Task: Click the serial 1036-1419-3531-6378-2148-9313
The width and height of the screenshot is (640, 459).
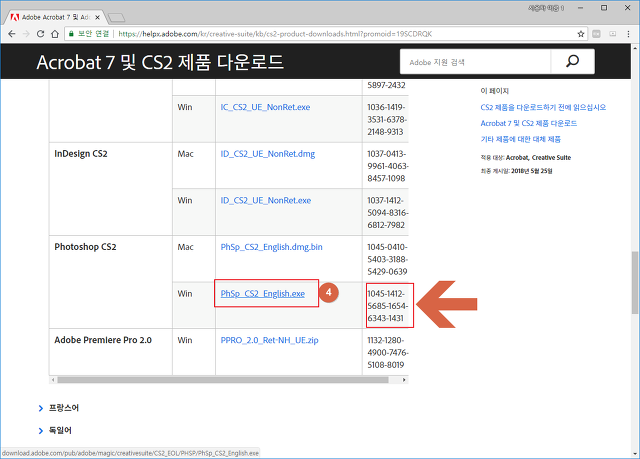Action: click(387, 120)
